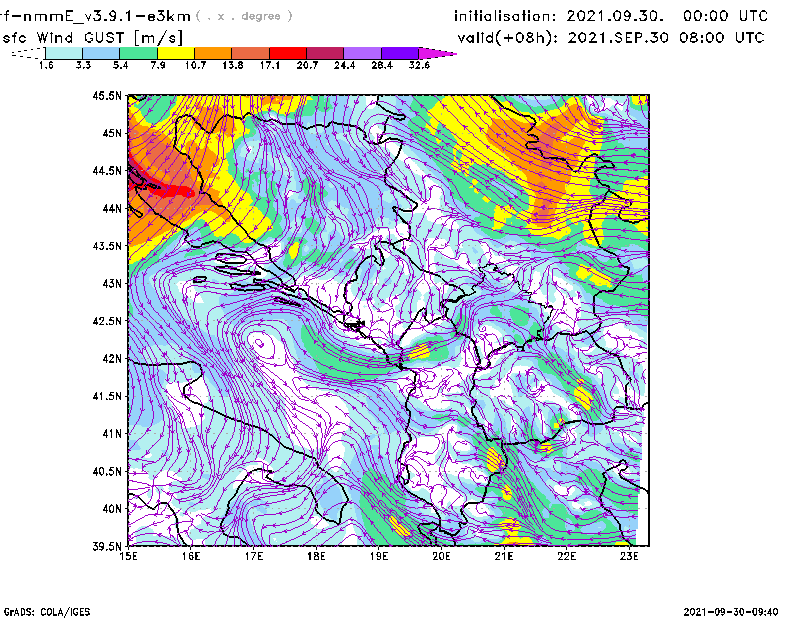Click the legend value '1.6'
Viewport: 800px width, 618px height.
pos(46,65)
